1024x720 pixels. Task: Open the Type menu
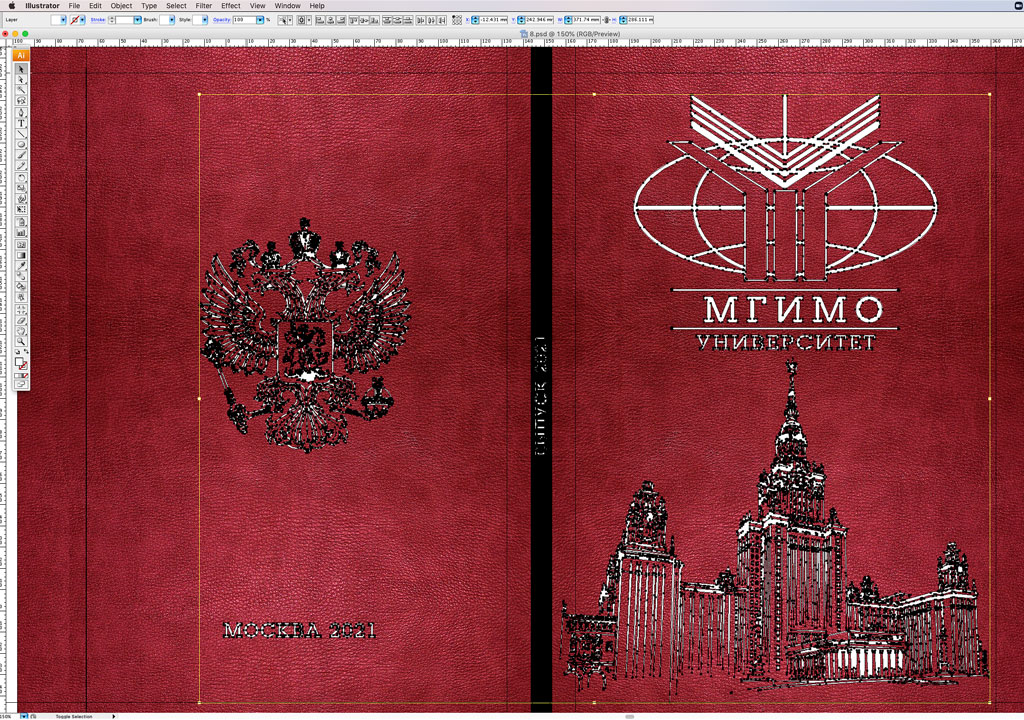click(x=149, y=5)
